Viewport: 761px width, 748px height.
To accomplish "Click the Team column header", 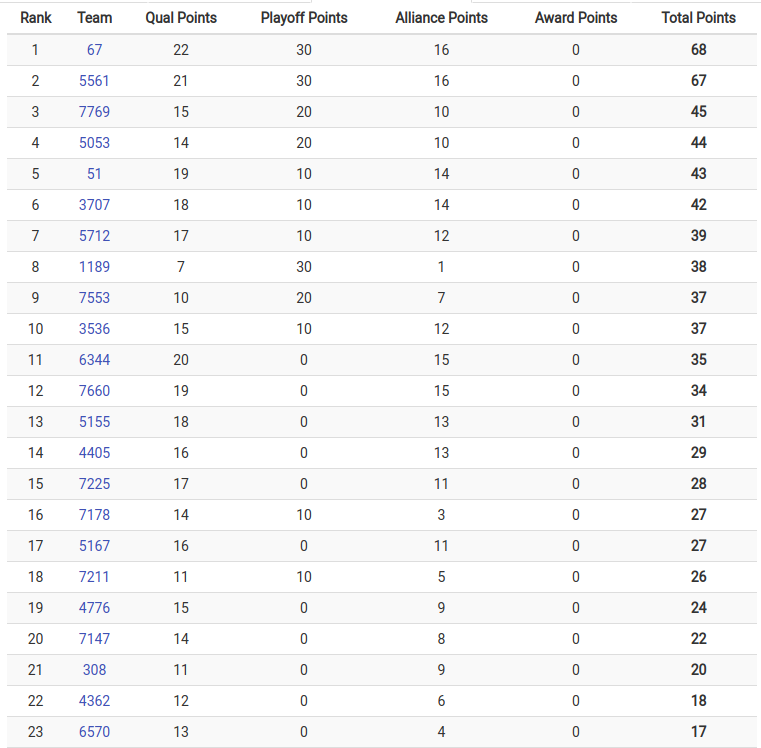I will [95, 18].
